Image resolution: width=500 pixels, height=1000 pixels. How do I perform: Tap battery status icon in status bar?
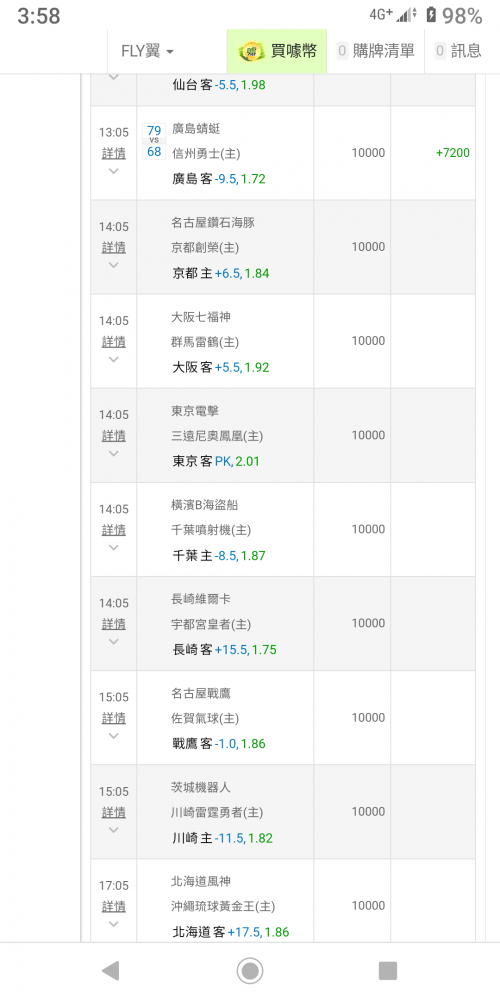click(432, 15)
